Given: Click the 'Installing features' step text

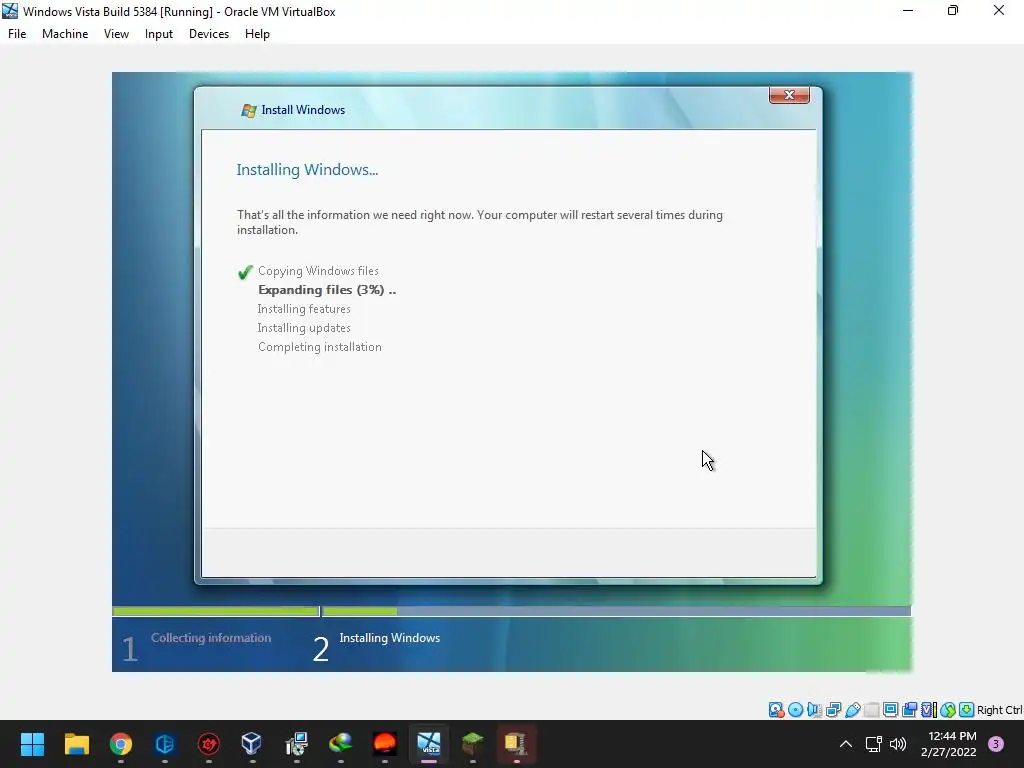Looking at the screenshot, I should click(304, 309).
